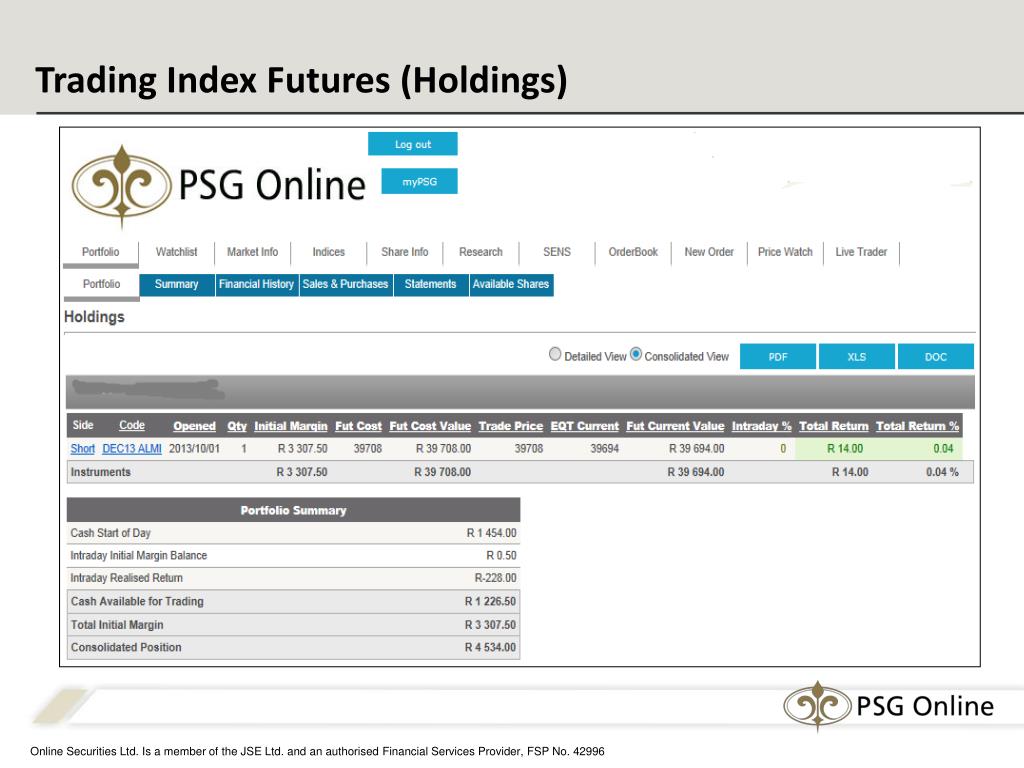Sort by the Opened column header

point(194,426)
